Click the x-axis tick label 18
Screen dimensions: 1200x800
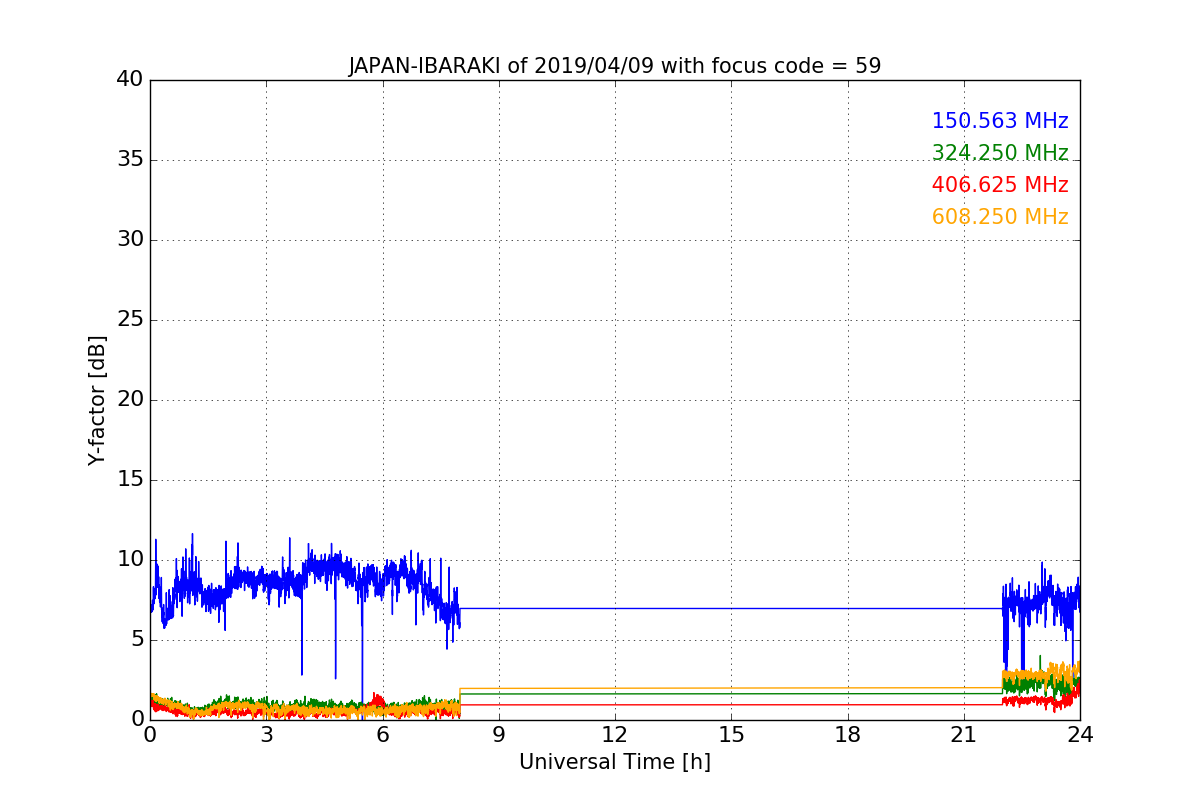(x=847, y=735)
